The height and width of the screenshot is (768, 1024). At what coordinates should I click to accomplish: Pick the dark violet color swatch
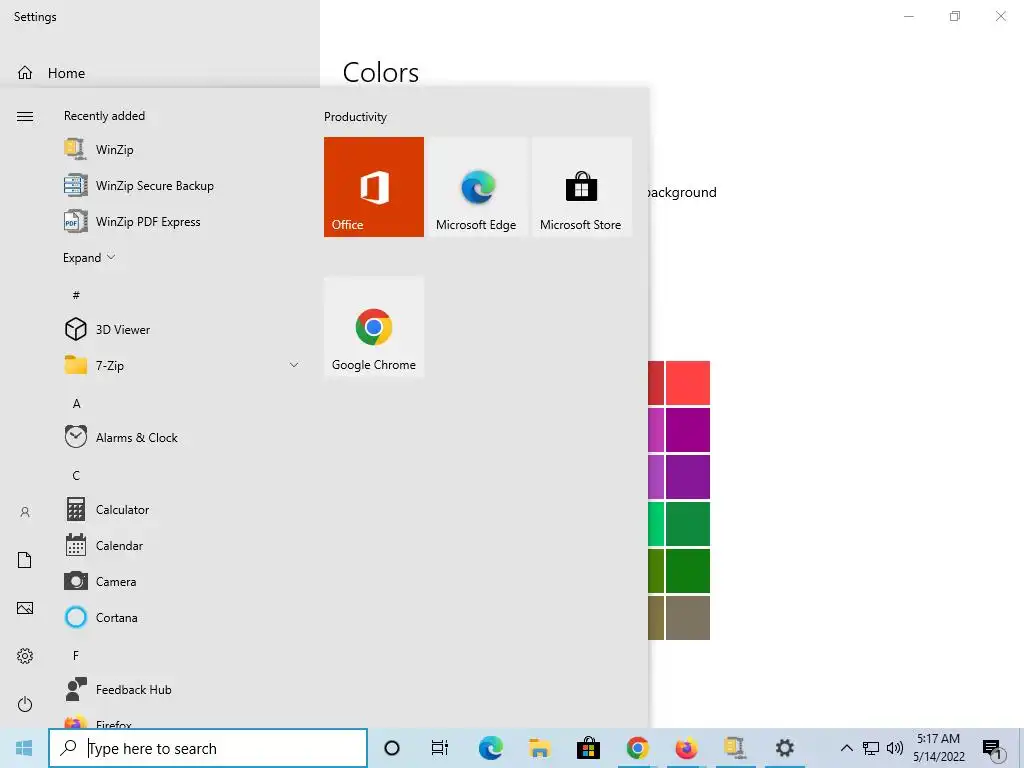click(x=688, y=477)
